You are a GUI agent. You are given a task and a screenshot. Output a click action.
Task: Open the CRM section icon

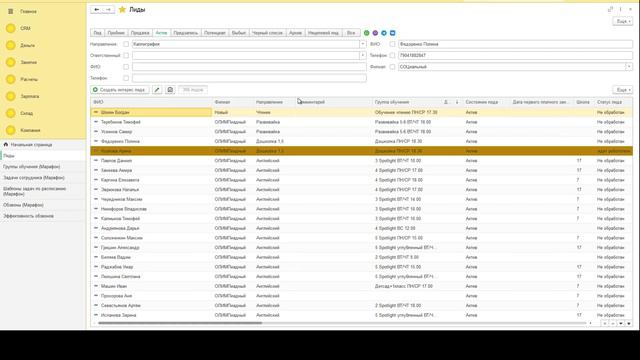pos(11,28)
